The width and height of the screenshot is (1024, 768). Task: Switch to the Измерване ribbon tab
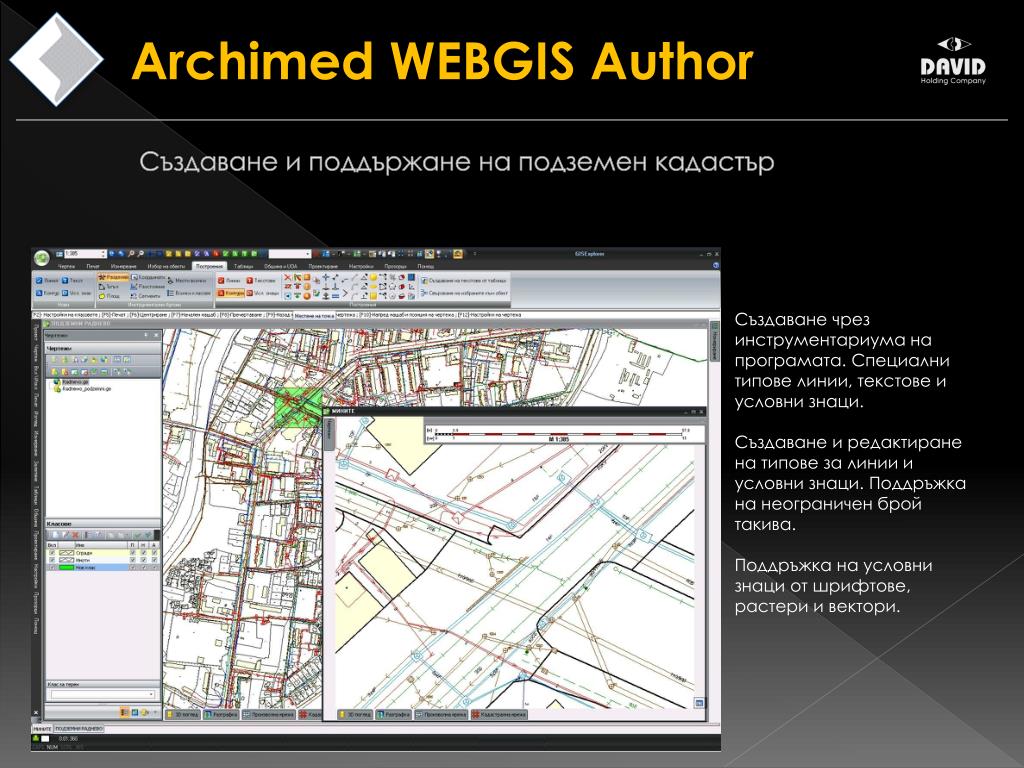123,266
